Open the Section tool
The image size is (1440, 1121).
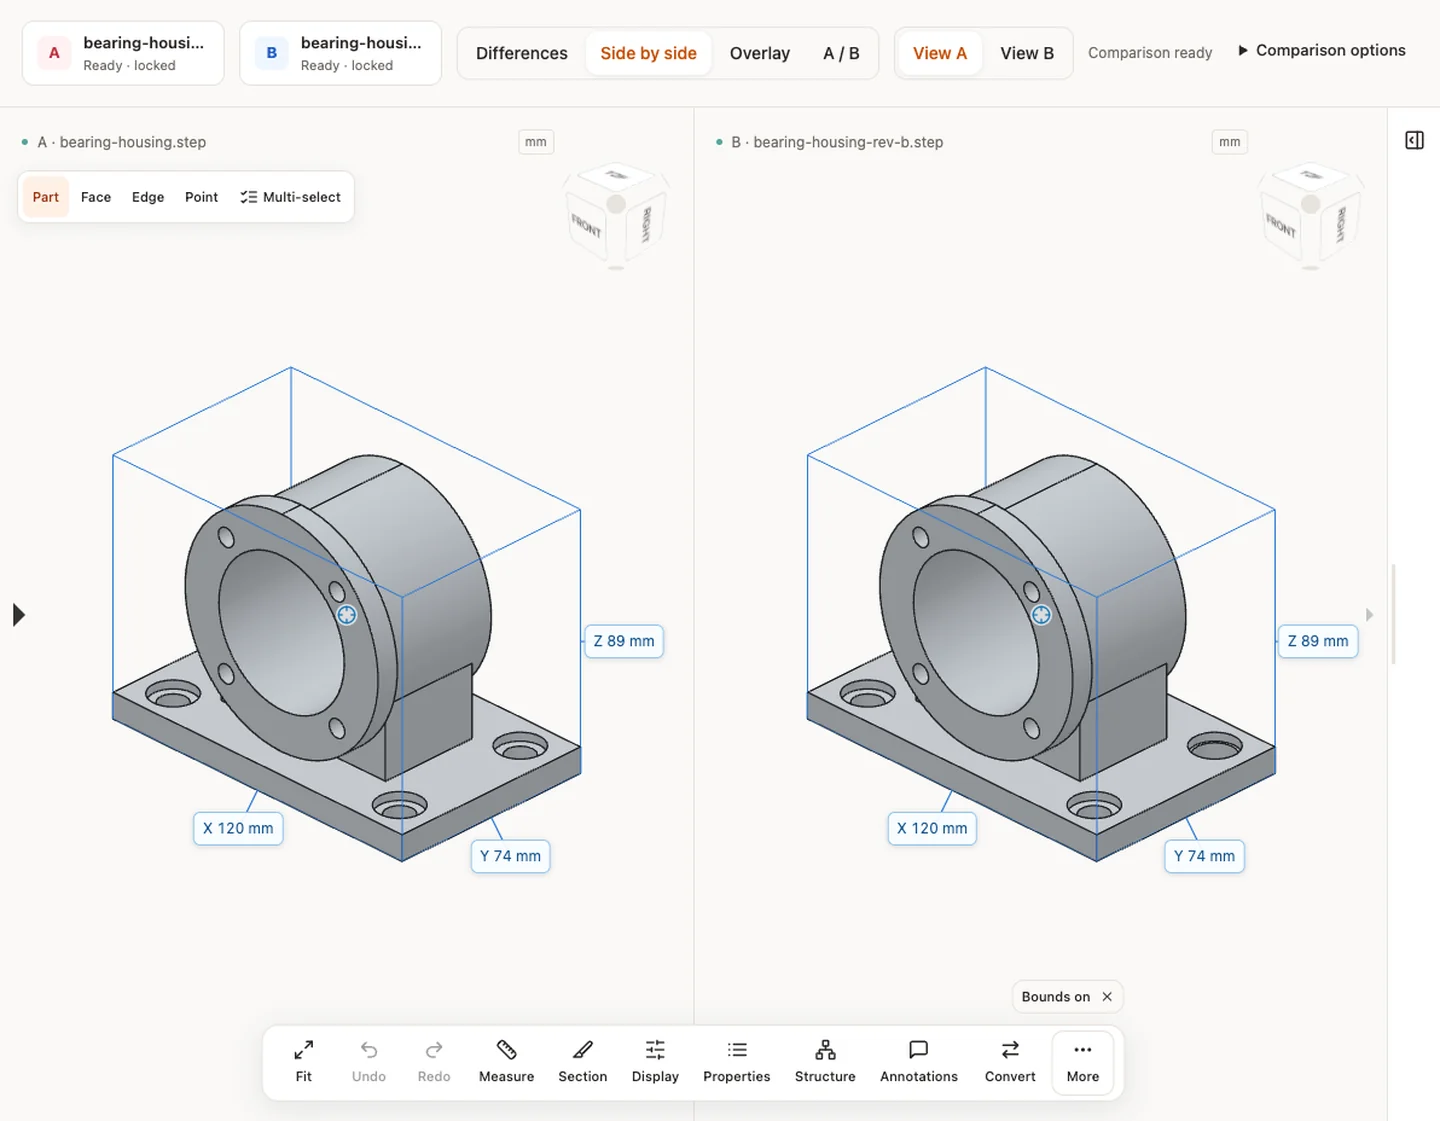point(583,1062)
